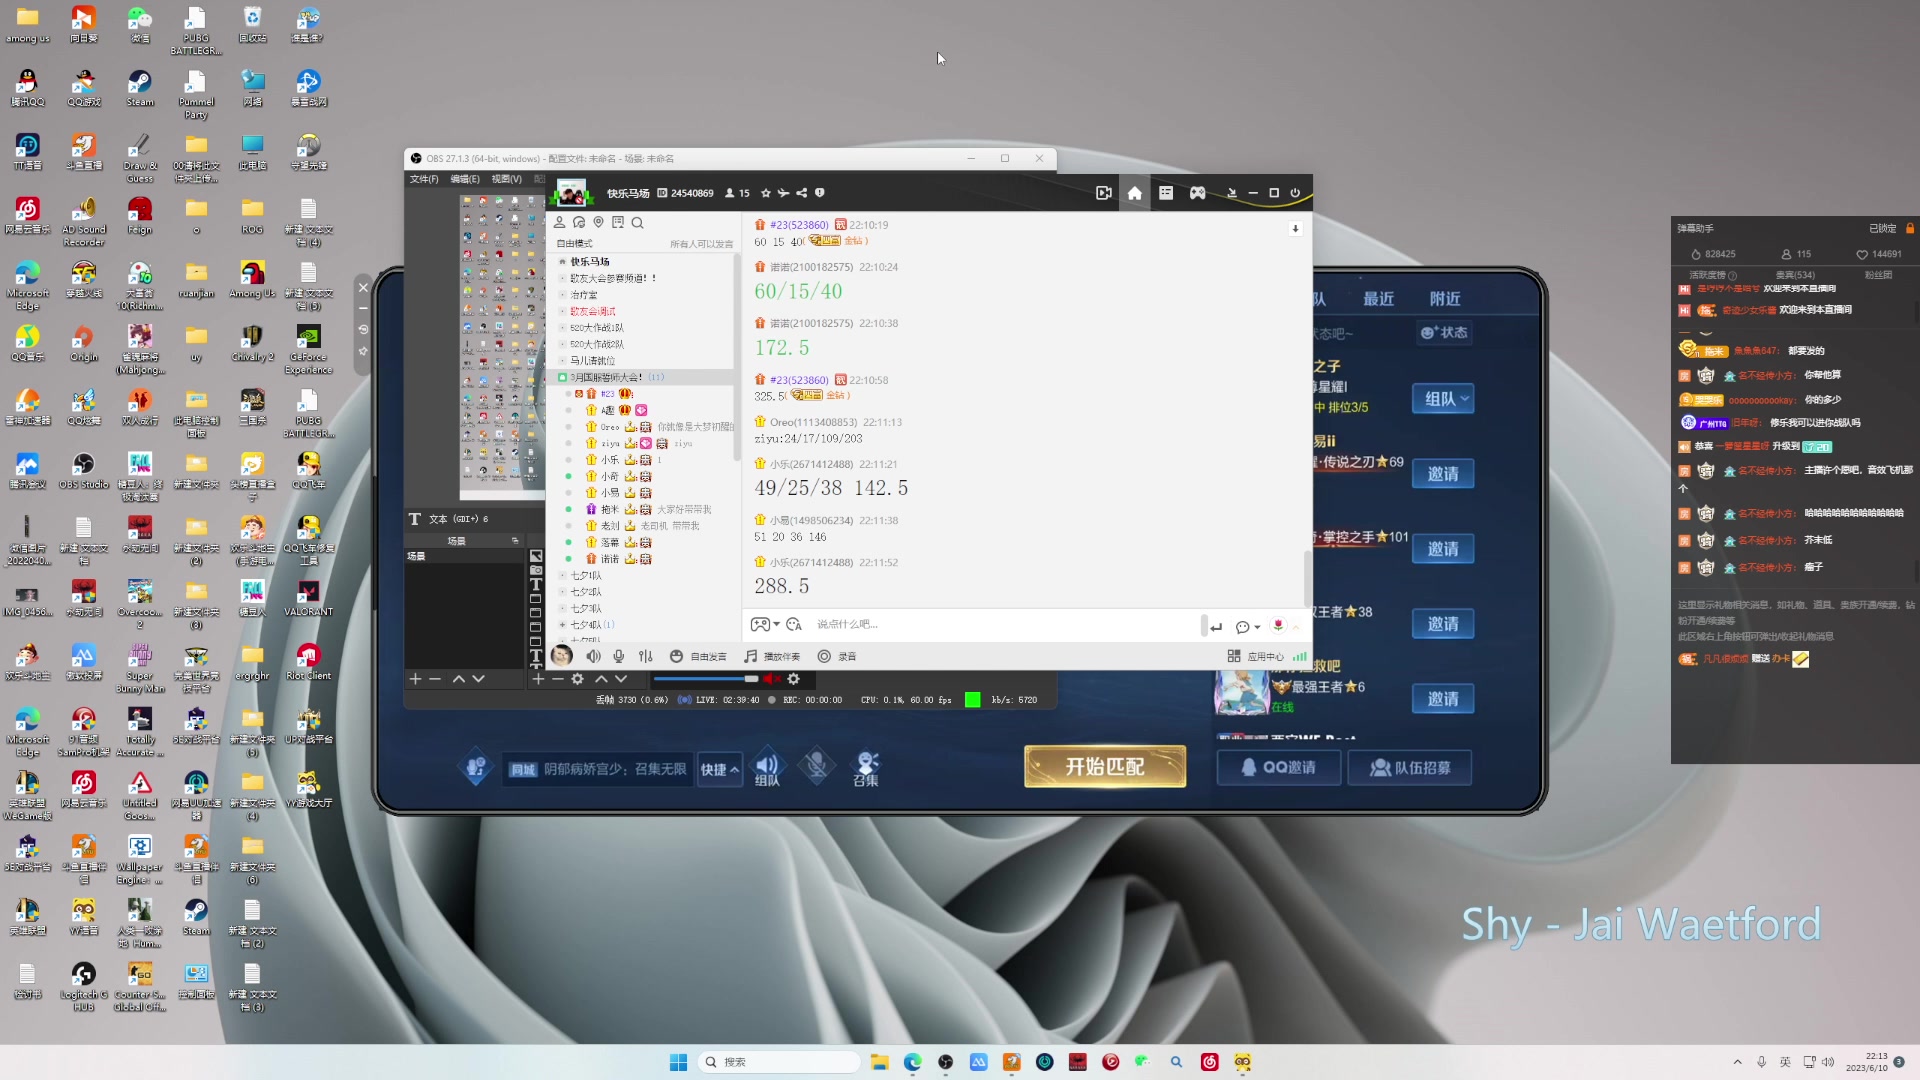Favorite the channel with the star icon
1920x1080 pixels.
(766, 193)
